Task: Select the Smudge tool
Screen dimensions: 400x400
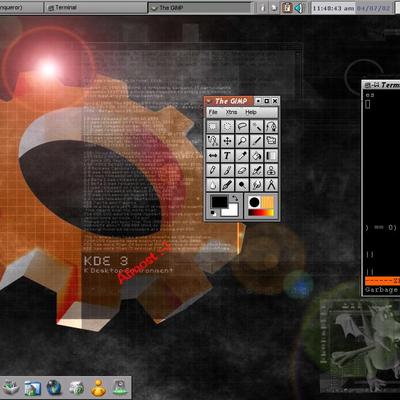Action: pos(257,185)
